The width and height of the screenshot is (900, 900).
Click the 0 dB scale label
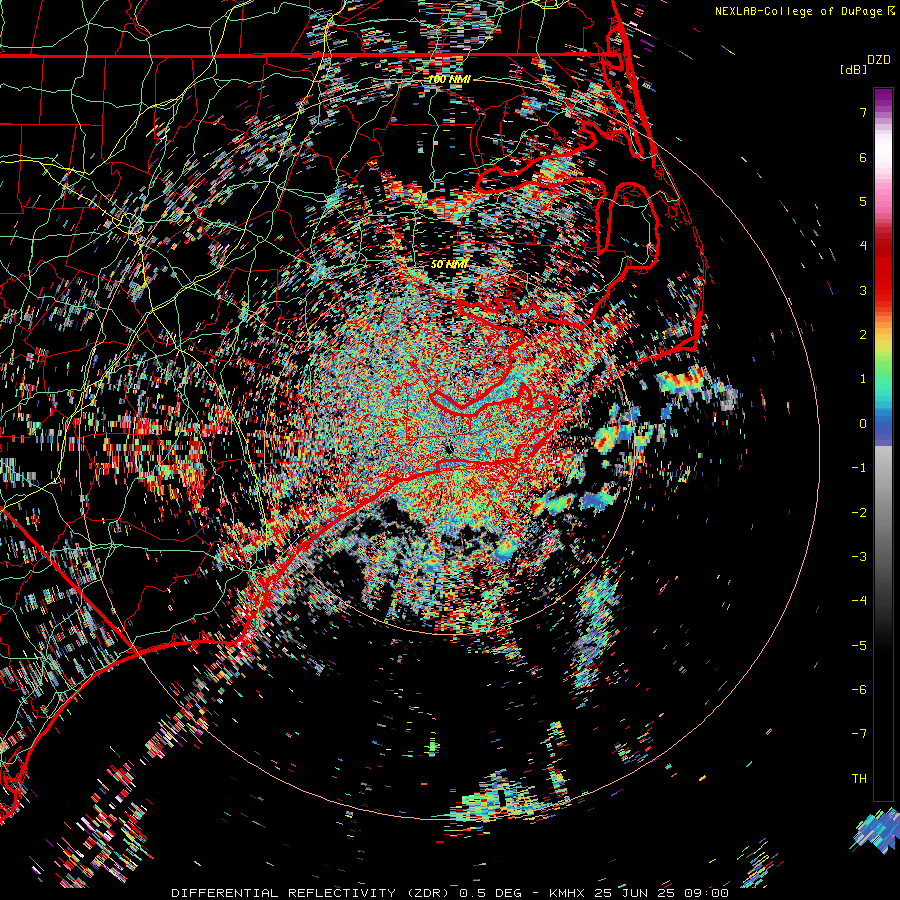863,424
